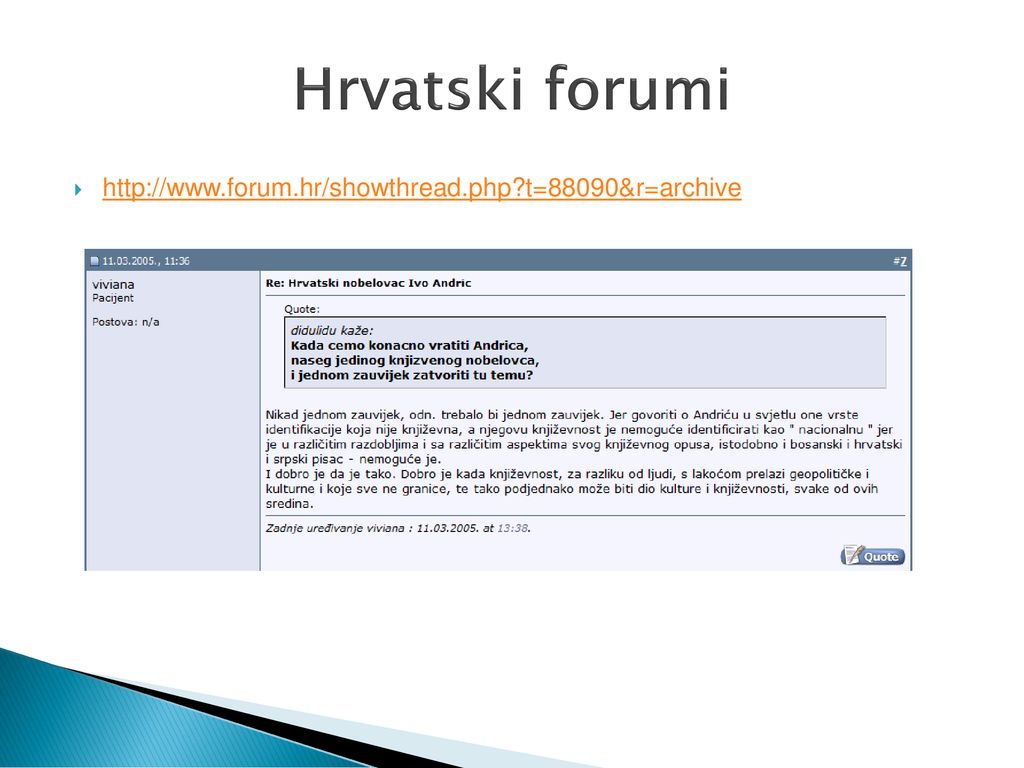Click the reply line starting 'Nikad jednom zauvijek'

point(562,415)
